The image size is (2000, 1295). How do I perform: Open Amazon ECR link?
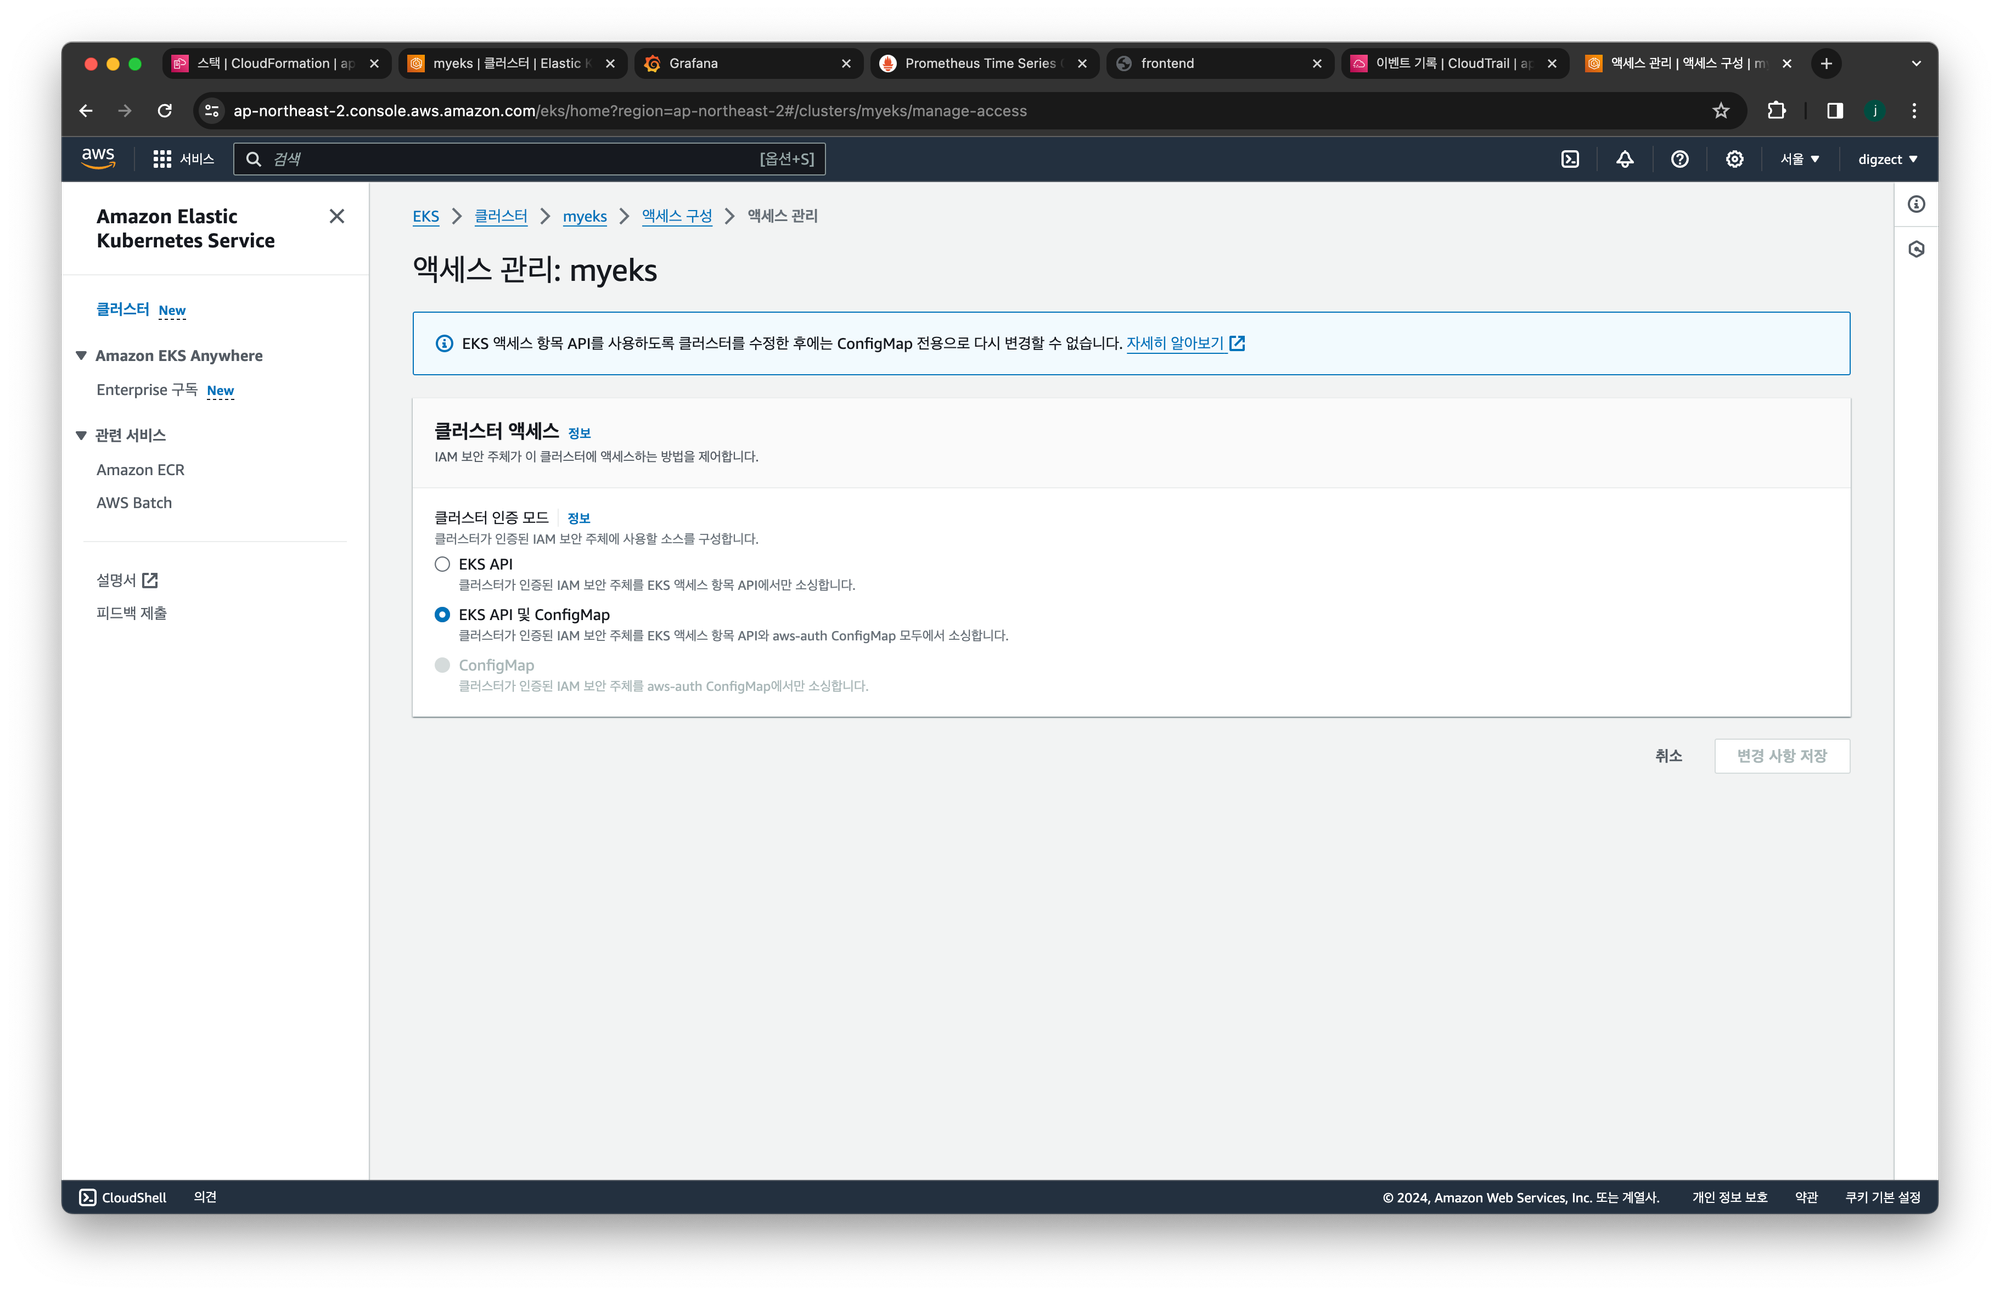pos(140,470)
